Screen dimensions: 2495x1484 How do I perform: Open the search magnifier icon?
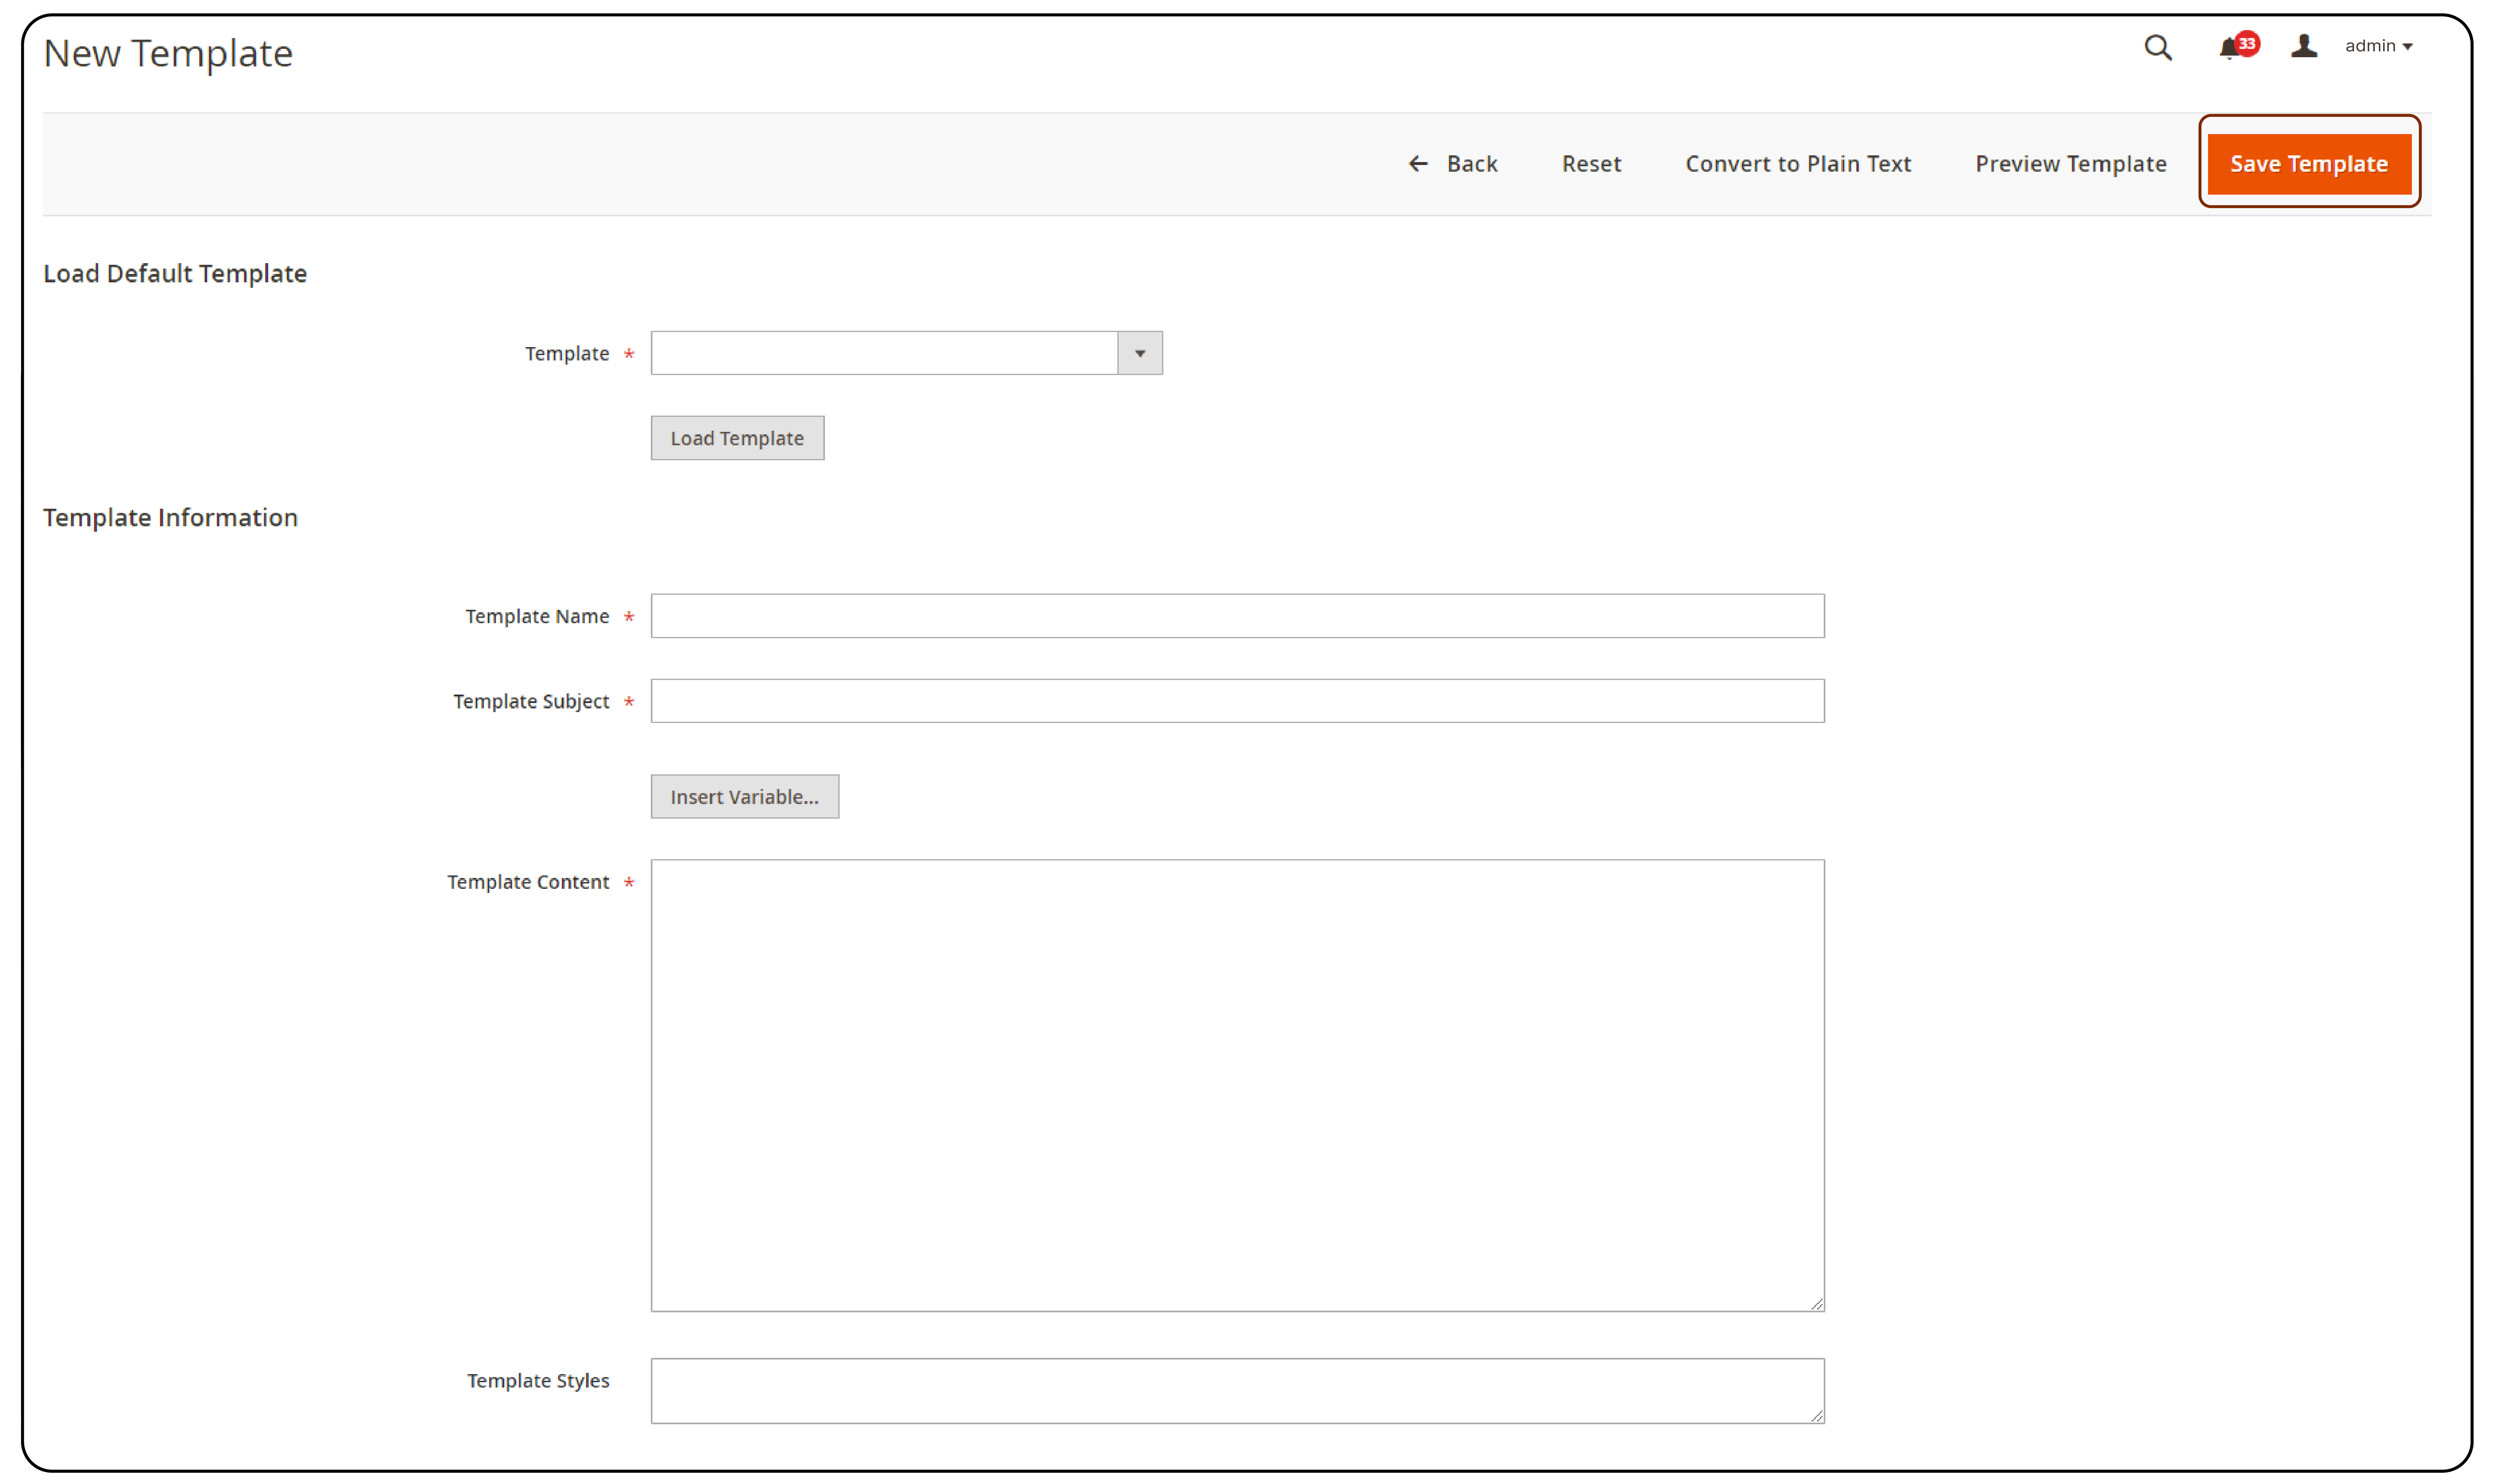[2157, 47]
